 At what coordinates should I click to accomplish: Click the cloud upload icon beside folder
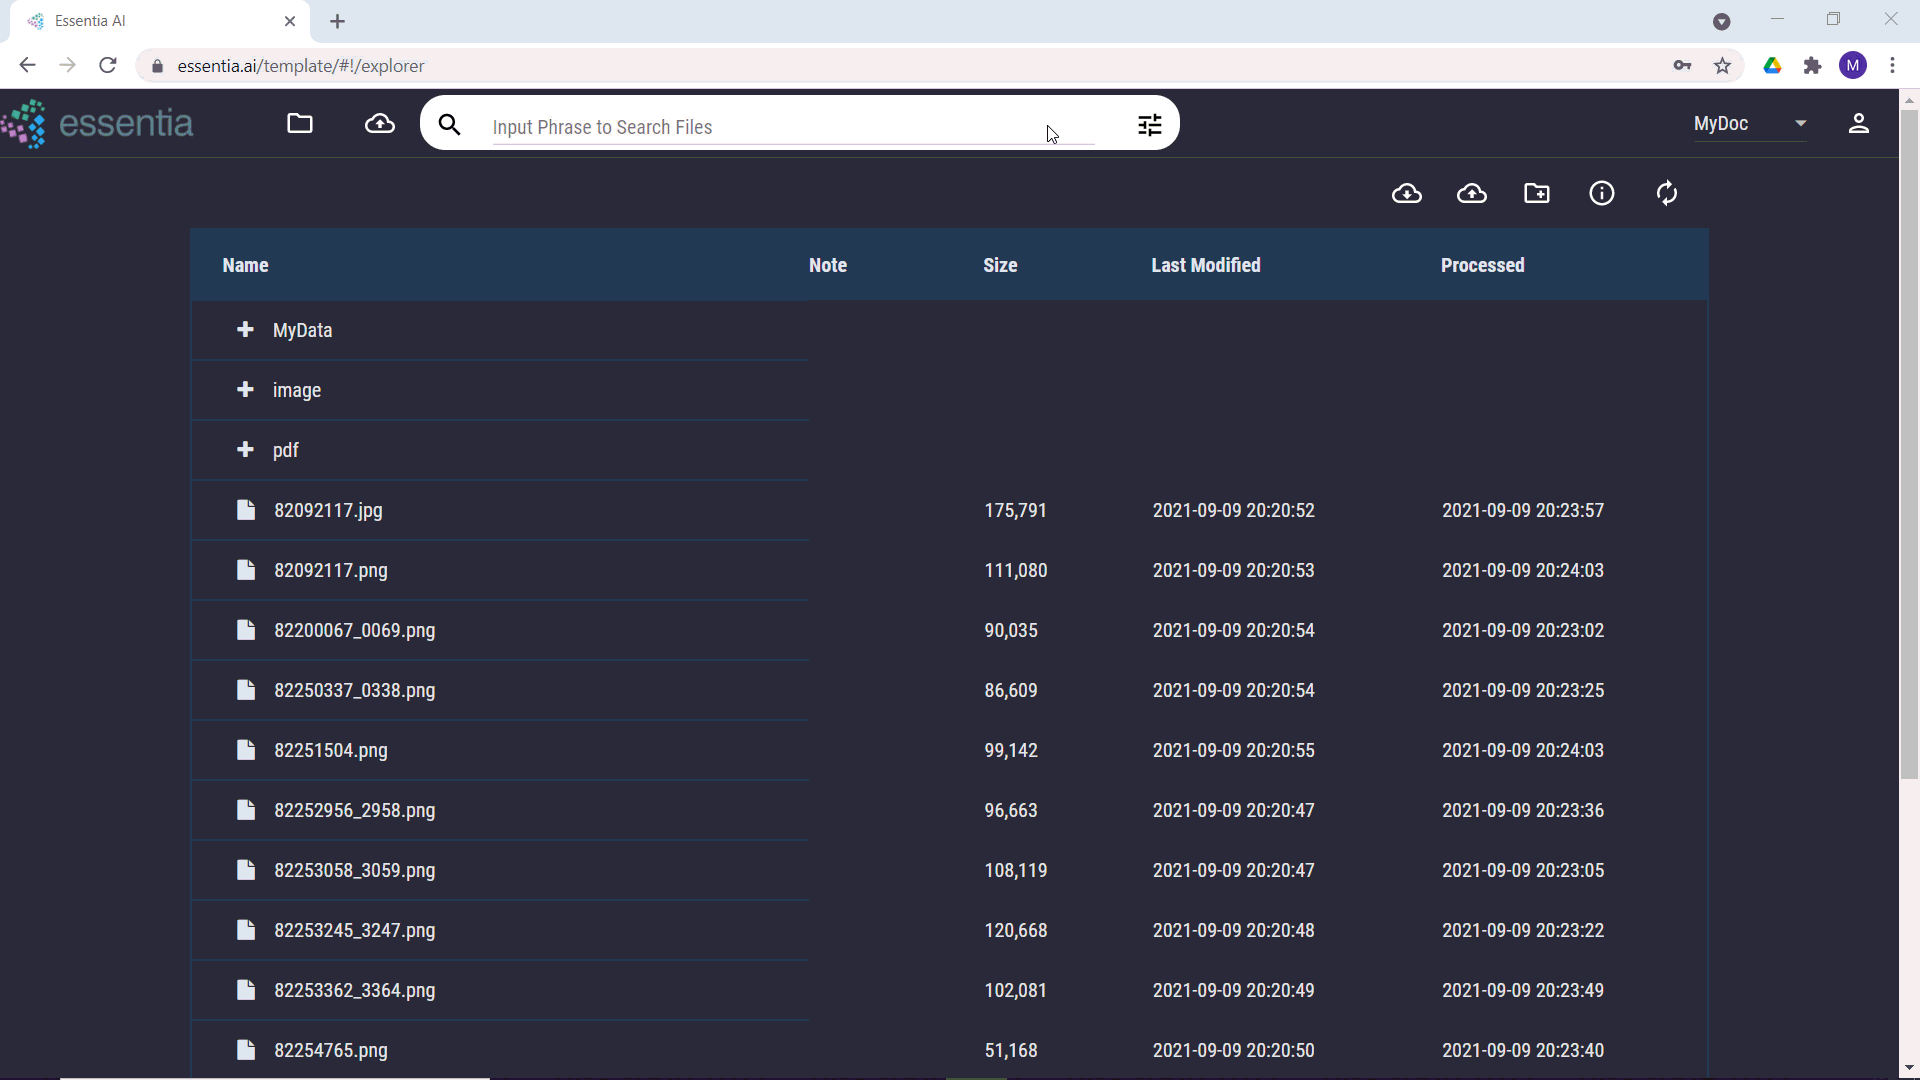click(x=379, y=123)
